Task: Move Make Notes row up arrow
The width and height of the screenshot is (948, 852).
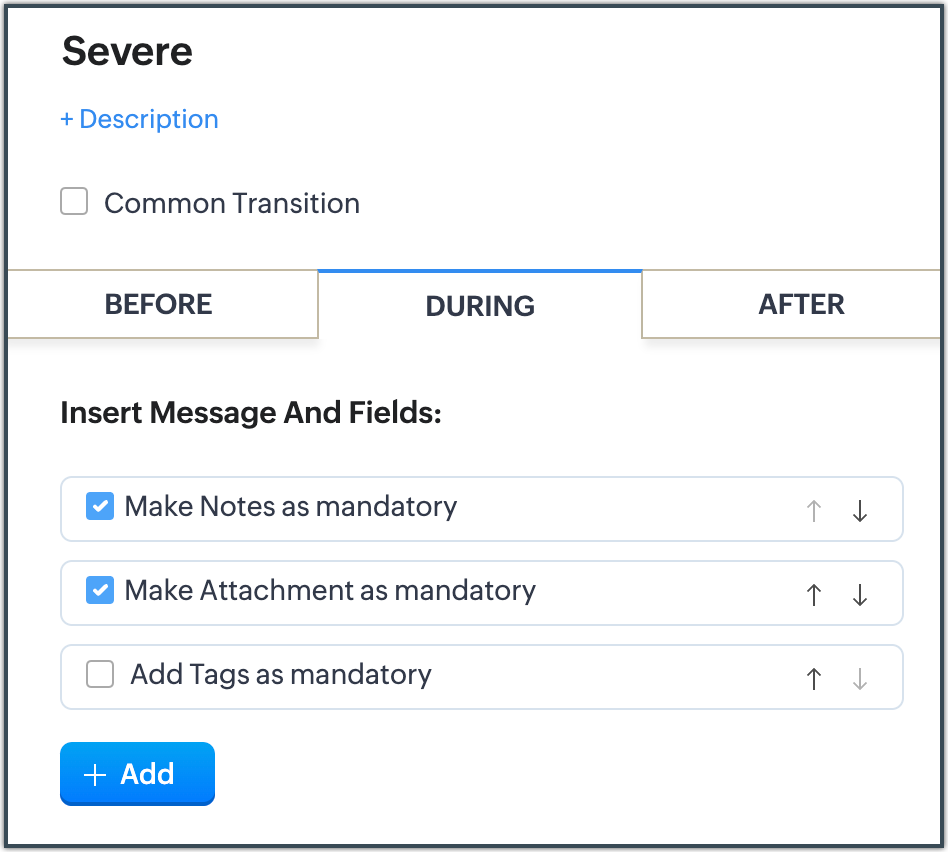Action: click(x=814, y=511)
